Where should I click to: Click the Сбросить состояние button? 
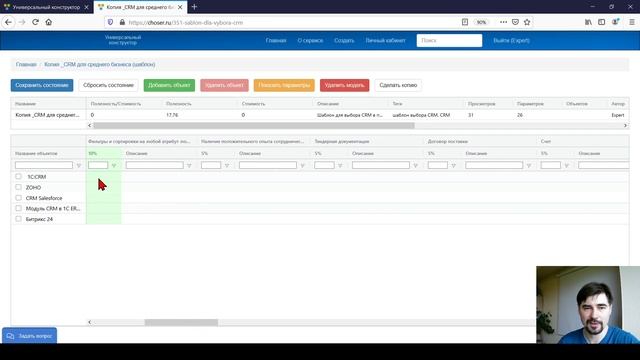tap(108, 85)
